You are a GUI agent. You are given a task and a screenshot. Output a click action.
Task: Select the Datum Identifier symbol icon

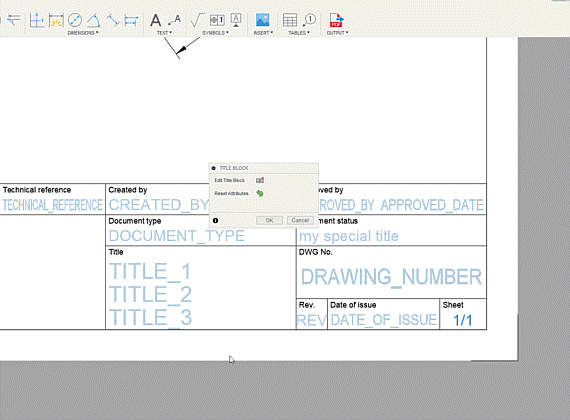[x=236, y=20]
